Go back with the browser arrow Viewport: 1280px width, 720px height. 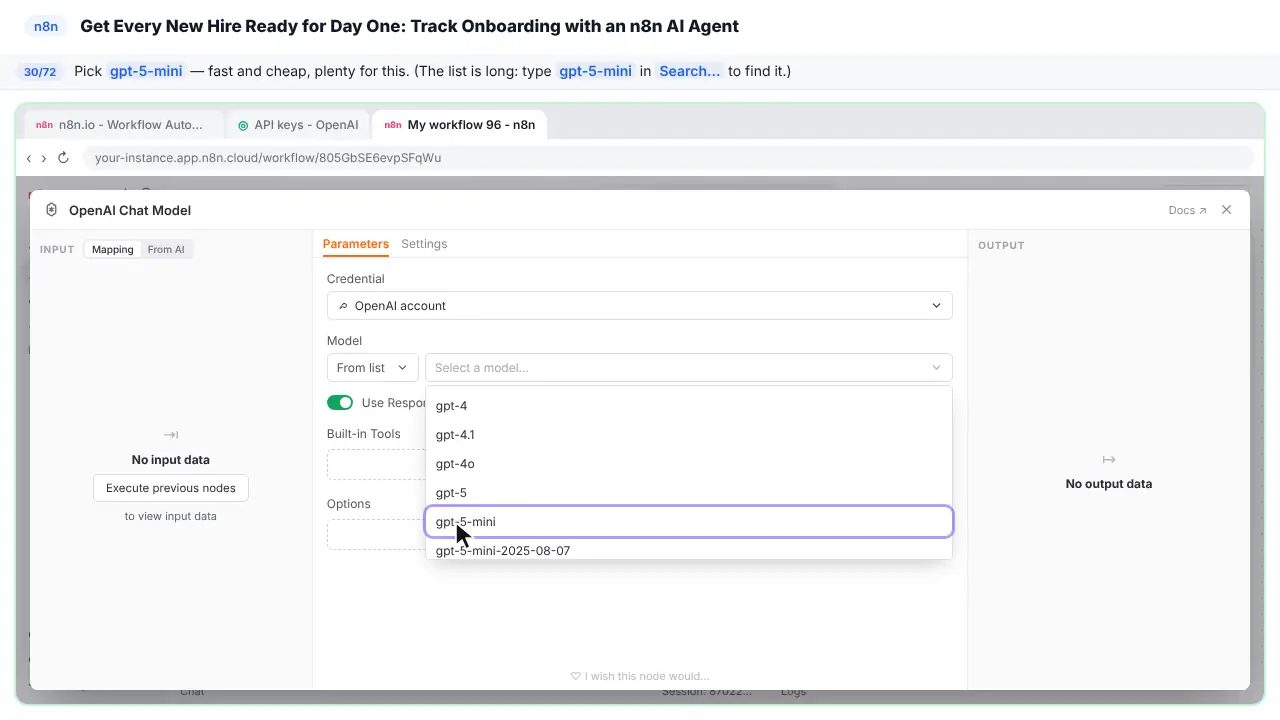pos(29,158)
